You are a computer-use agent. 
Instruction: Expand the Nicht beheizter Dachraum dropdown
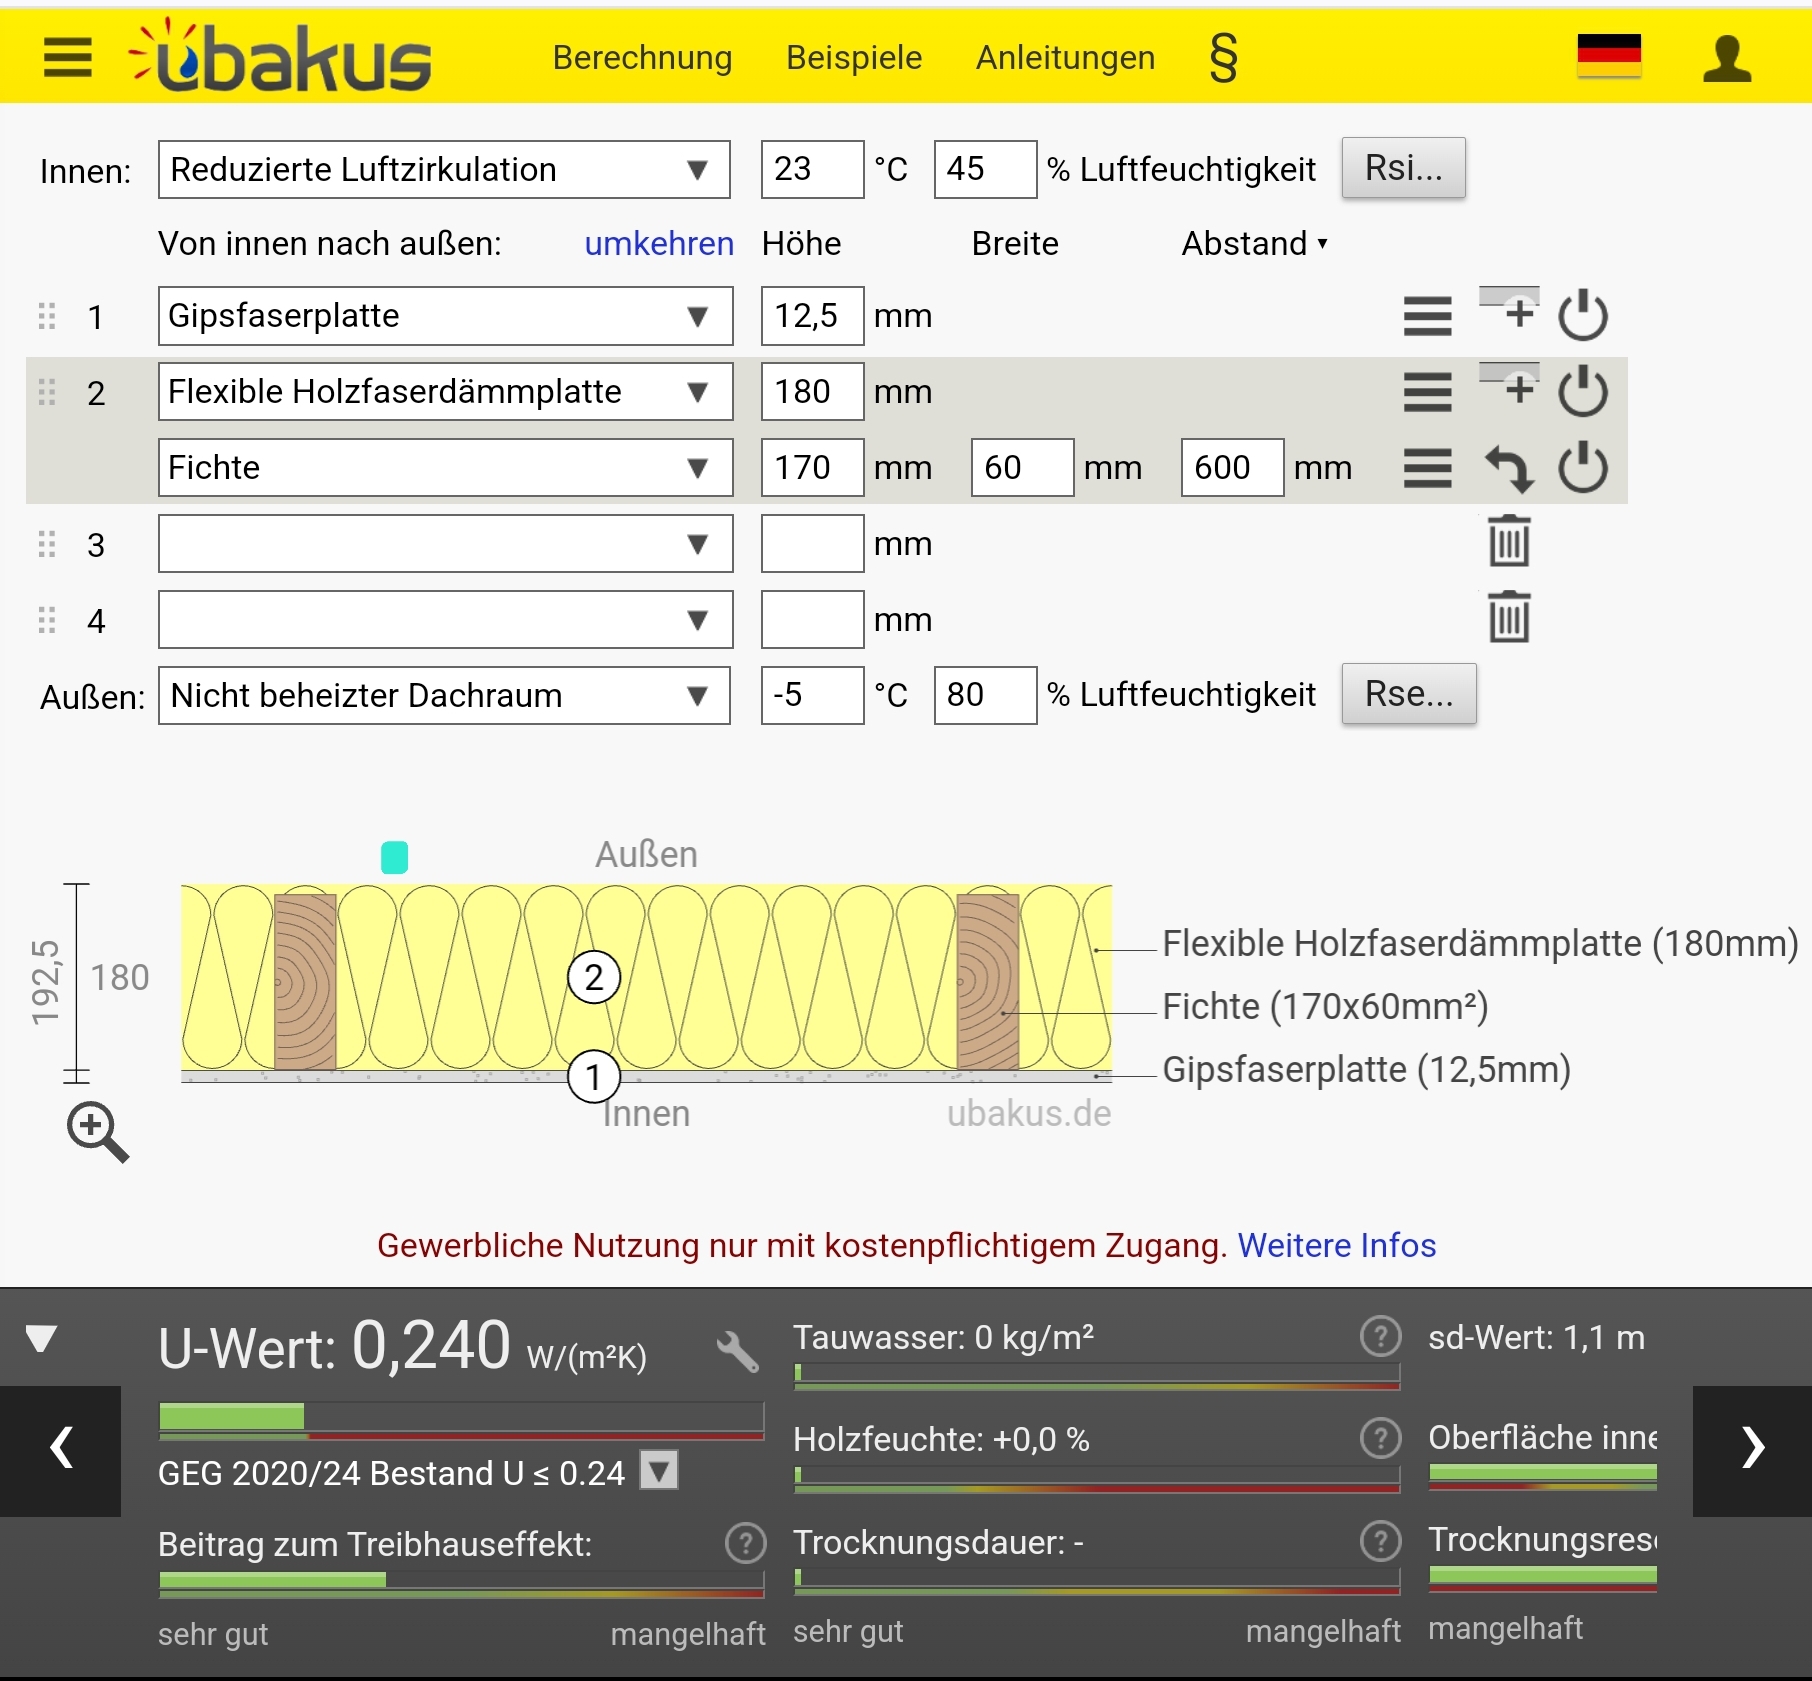click(x=444, y=696)
